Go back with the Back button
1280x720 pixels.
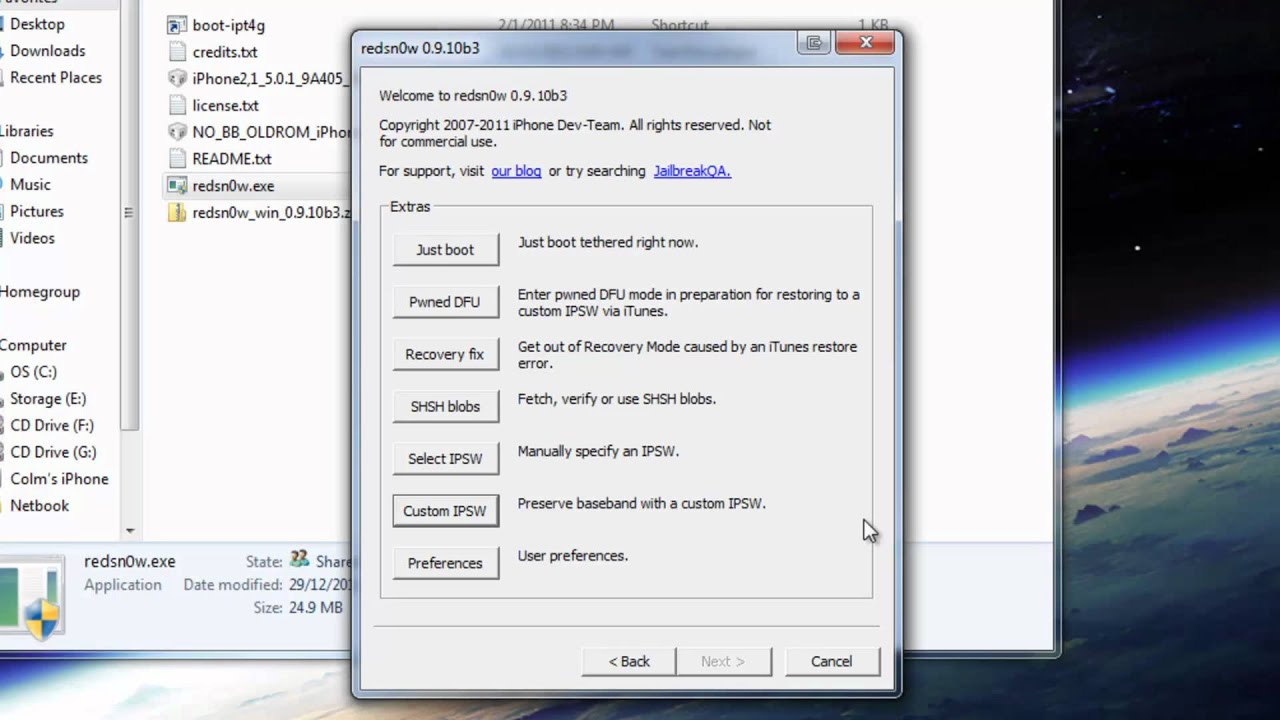coord(629,661)
